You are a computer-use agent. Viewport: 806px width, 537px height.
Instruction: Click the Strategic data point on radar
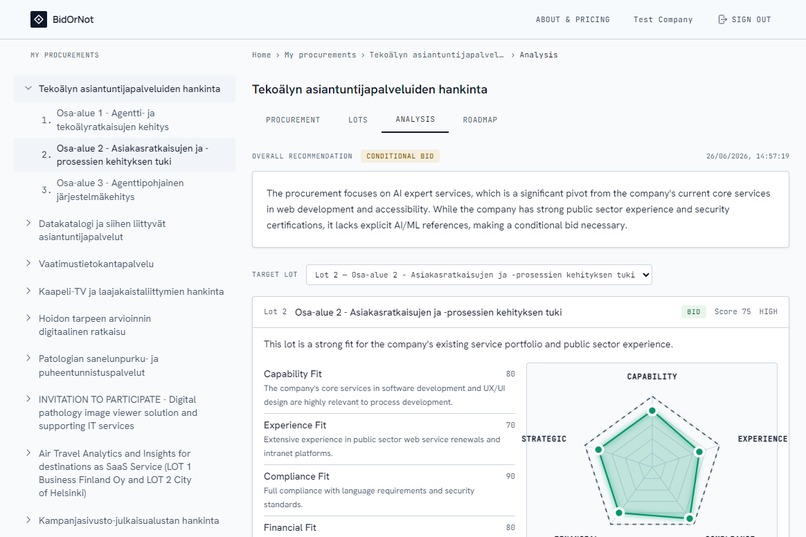tap(598, 450)
